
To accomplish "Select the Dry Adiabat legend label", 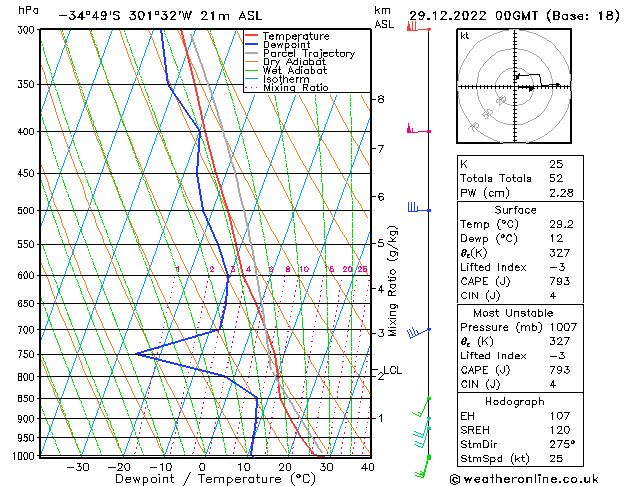I will [x=294, y=62].
